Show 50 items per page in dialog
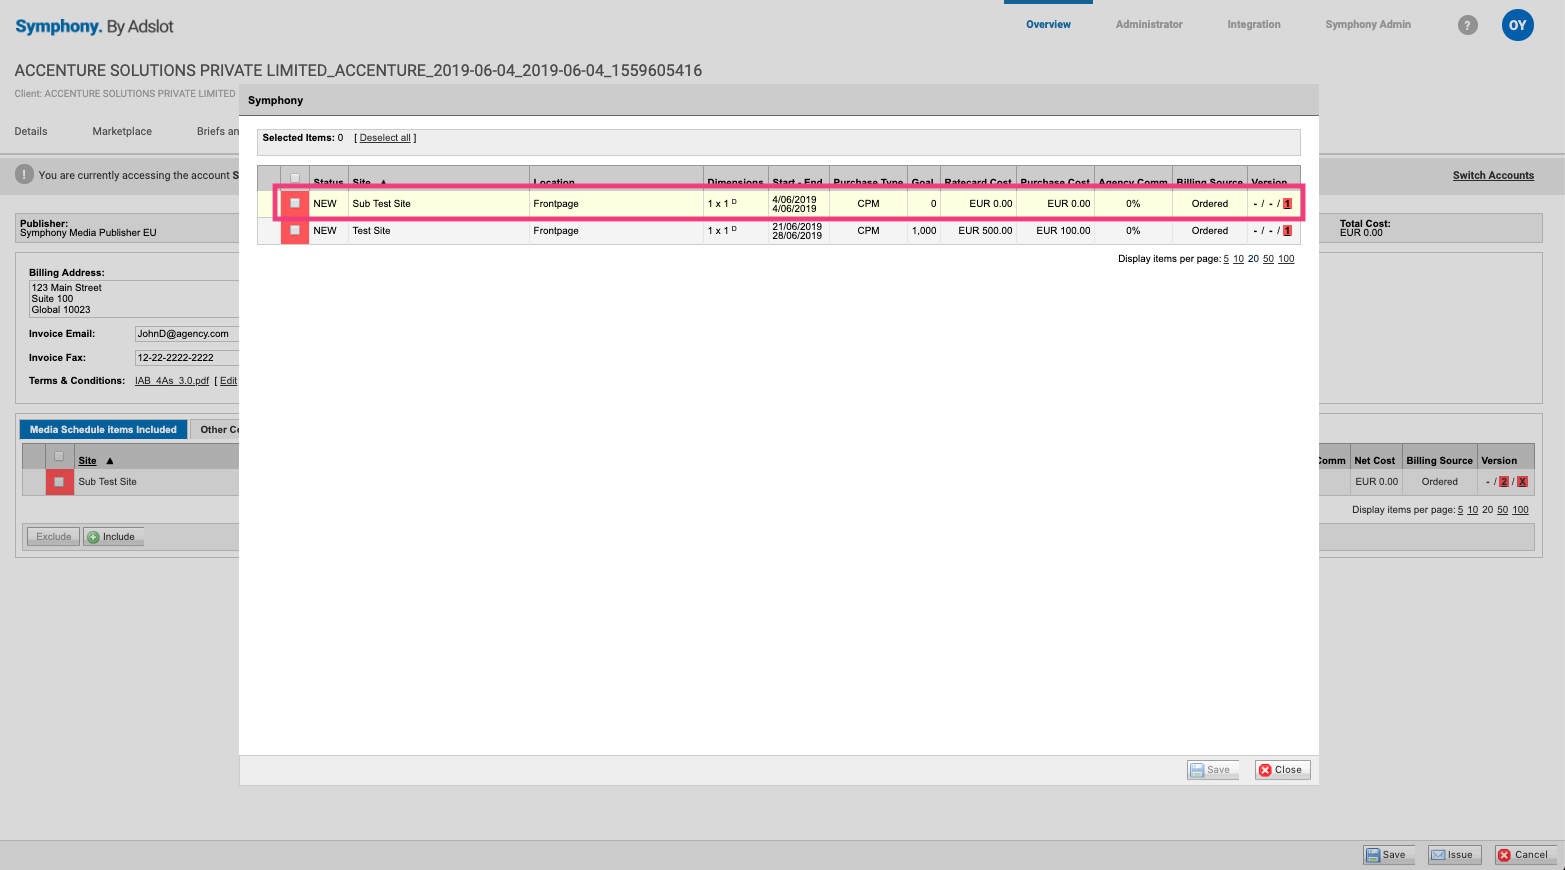The image size is (1565, 870). coord(1268,259)
